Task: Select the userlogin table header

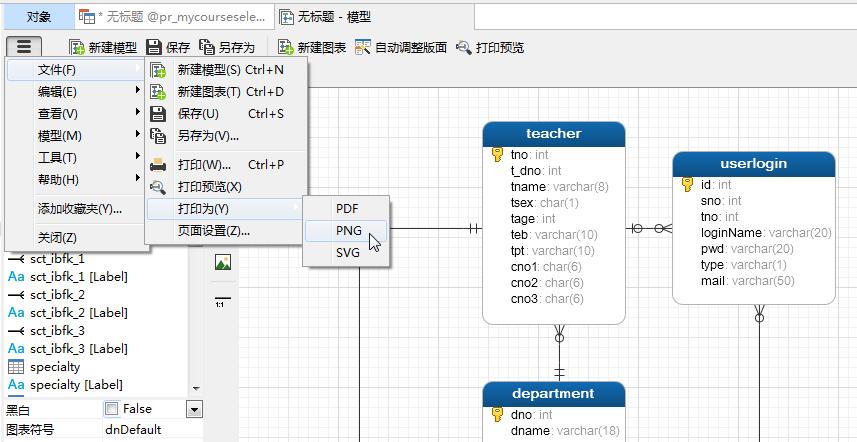Action: click(753, 164)
